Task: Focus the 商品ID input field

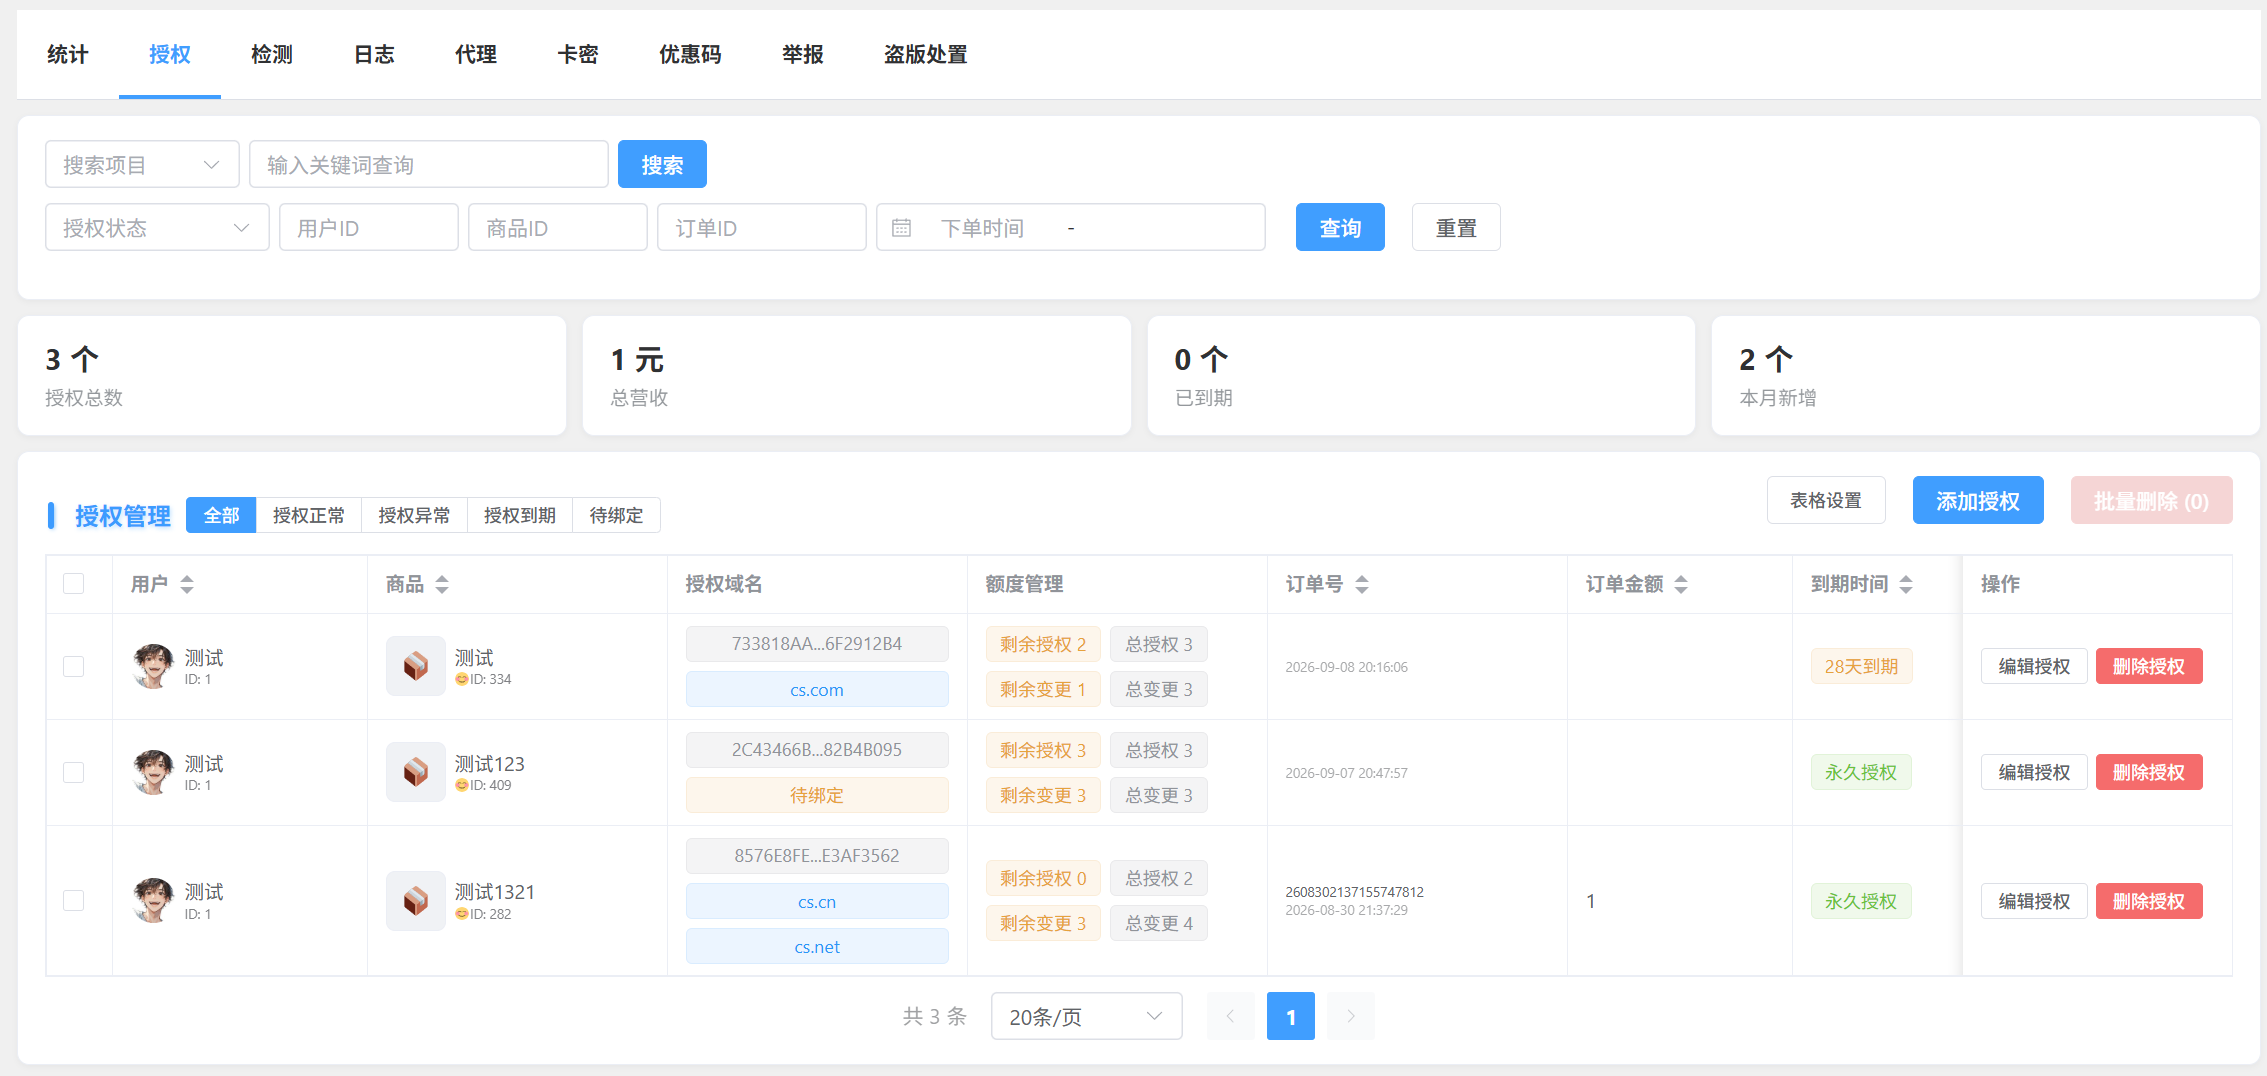Action: pyautogui.click(x=558, y=227)
